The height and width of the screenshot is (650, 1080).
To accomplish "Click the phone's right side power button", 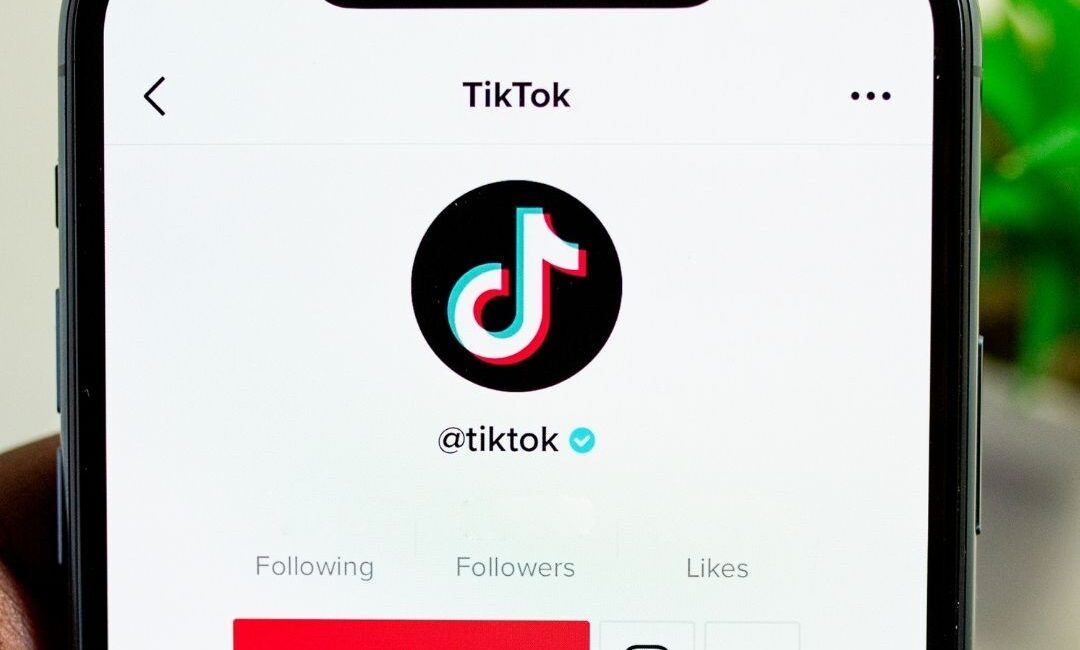I will [978, 434].
